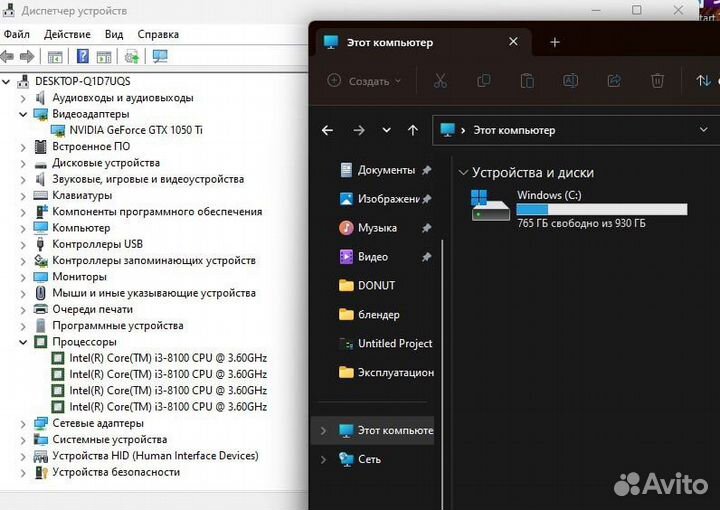Open the DONUT folder in the sidebar
Viewport: 720px width, 510px height.
(x=376, y=286)
